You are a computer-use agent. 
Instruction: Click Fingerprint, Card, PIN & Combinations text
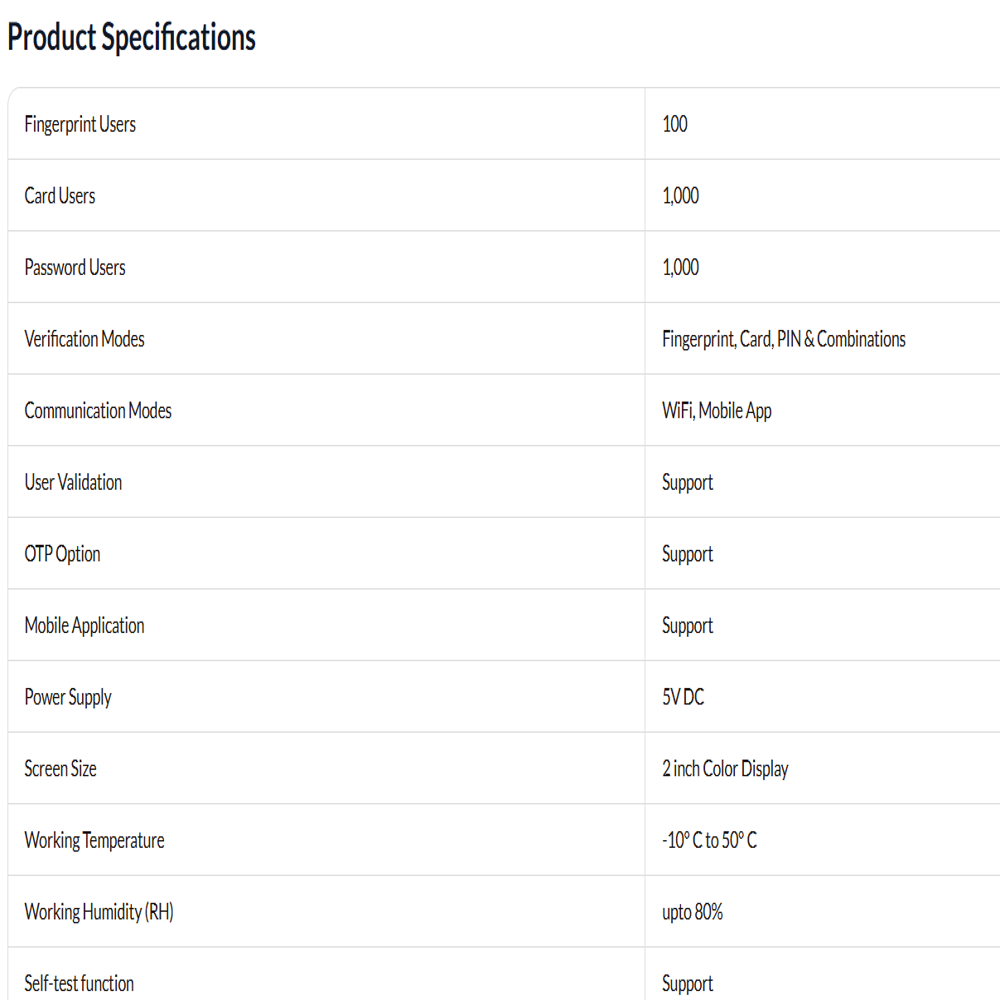pyautogui.click(x=784, y=339)
